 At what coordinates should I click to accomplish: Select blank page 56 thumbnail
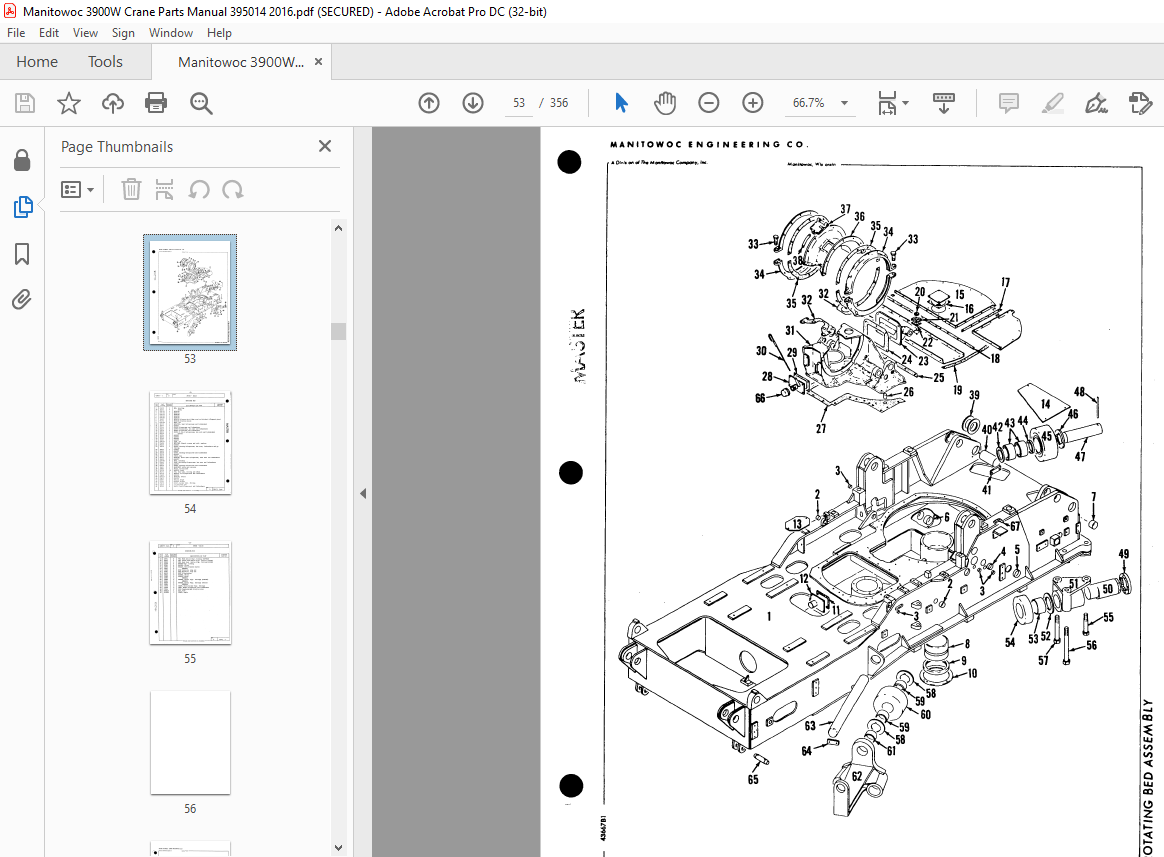[x=190, y=743]
